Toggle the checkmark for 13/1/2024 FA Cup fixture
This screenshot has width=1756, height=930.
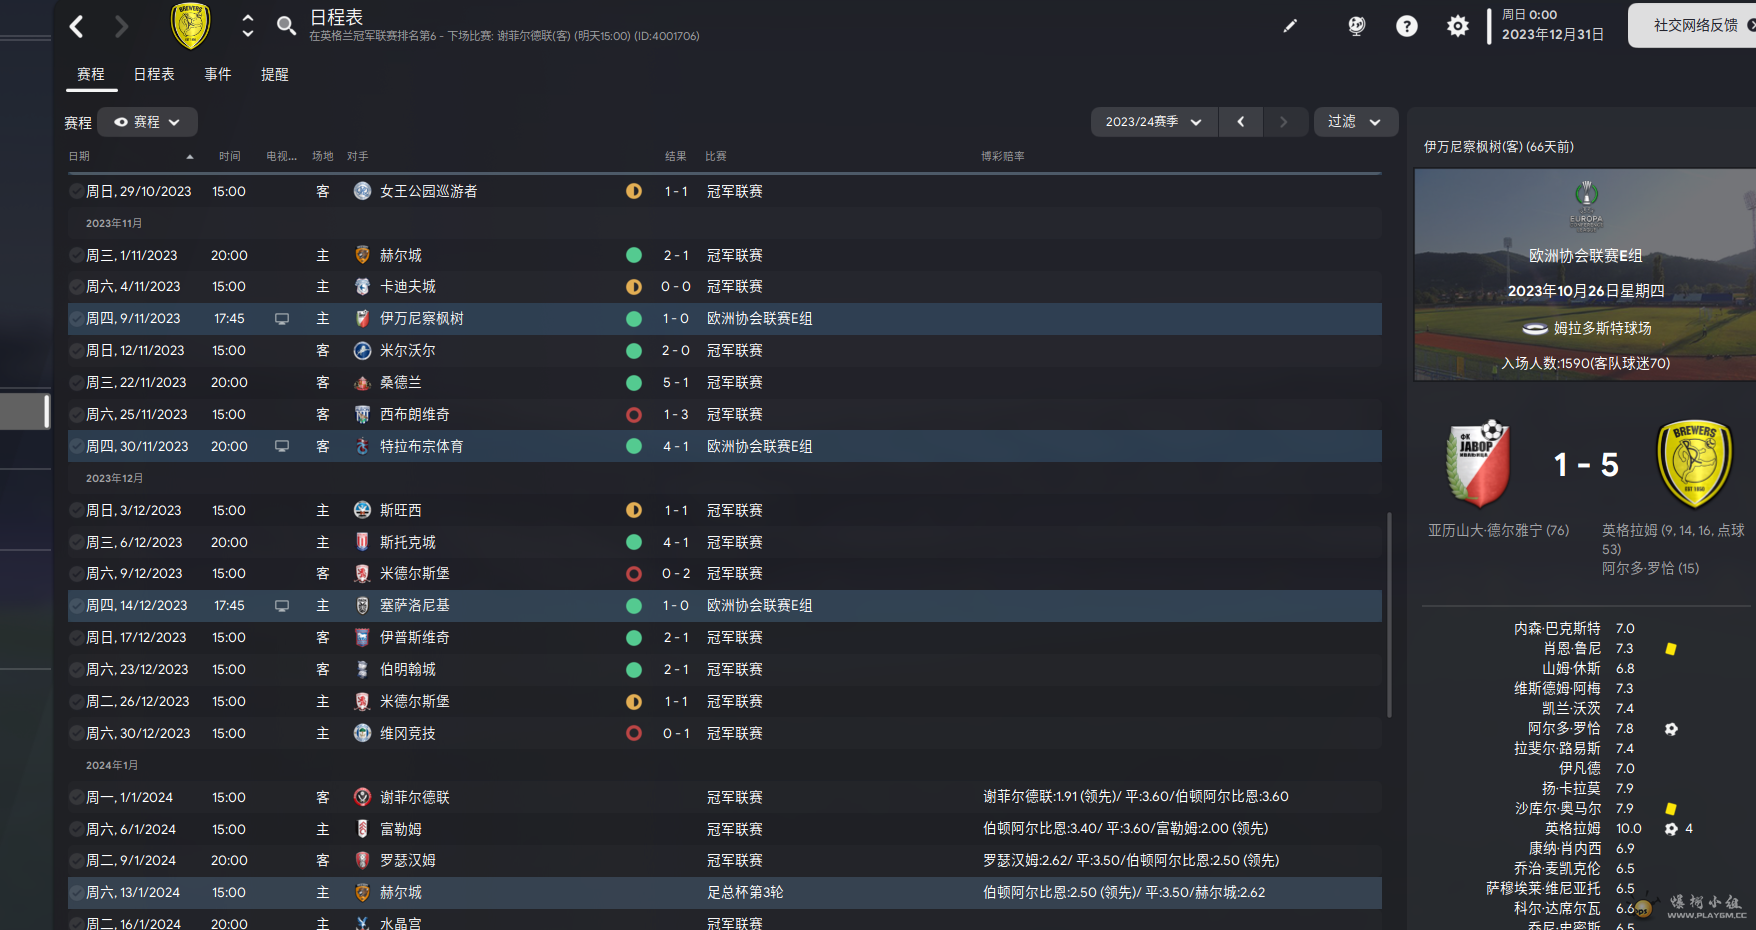[76, 892]
